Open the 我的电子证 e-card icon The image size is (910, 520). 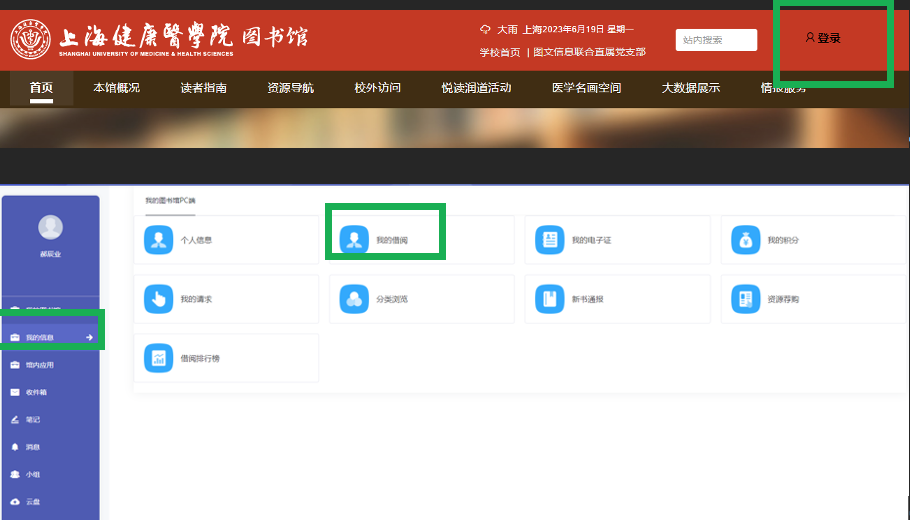tap(549, 240)
